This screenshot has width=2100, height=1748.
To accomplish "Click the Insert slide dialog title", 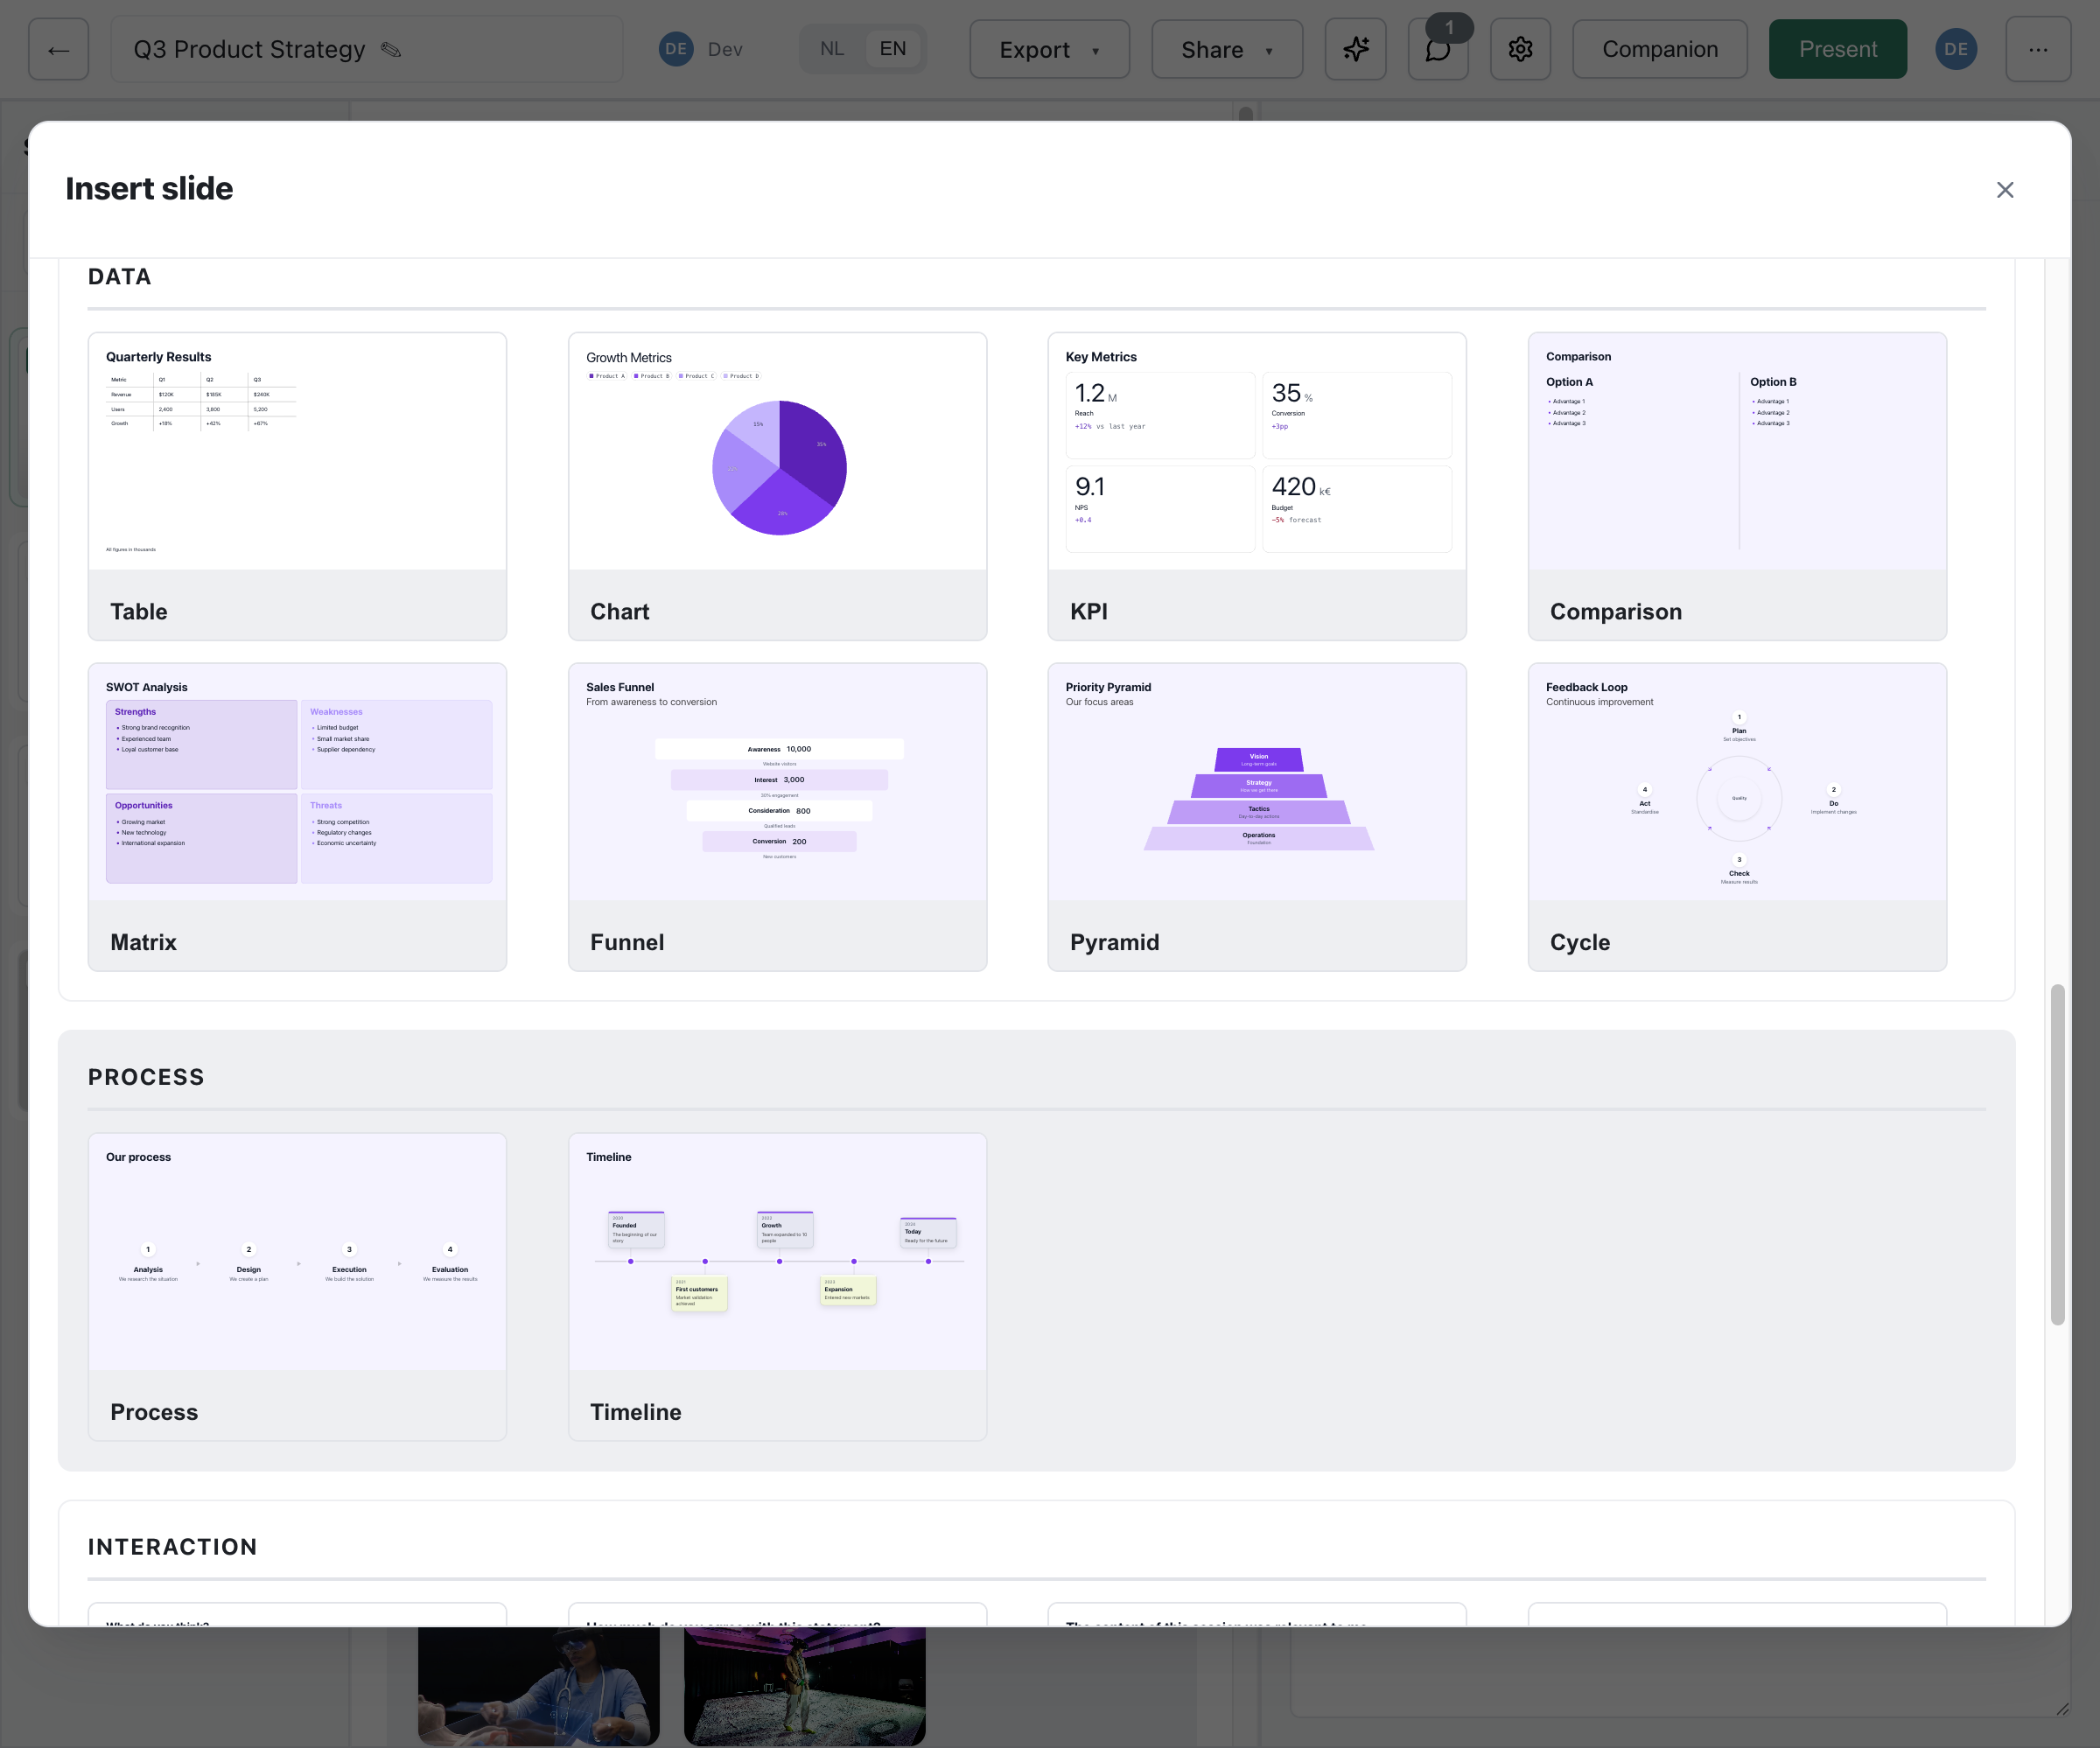I will 149,189.
